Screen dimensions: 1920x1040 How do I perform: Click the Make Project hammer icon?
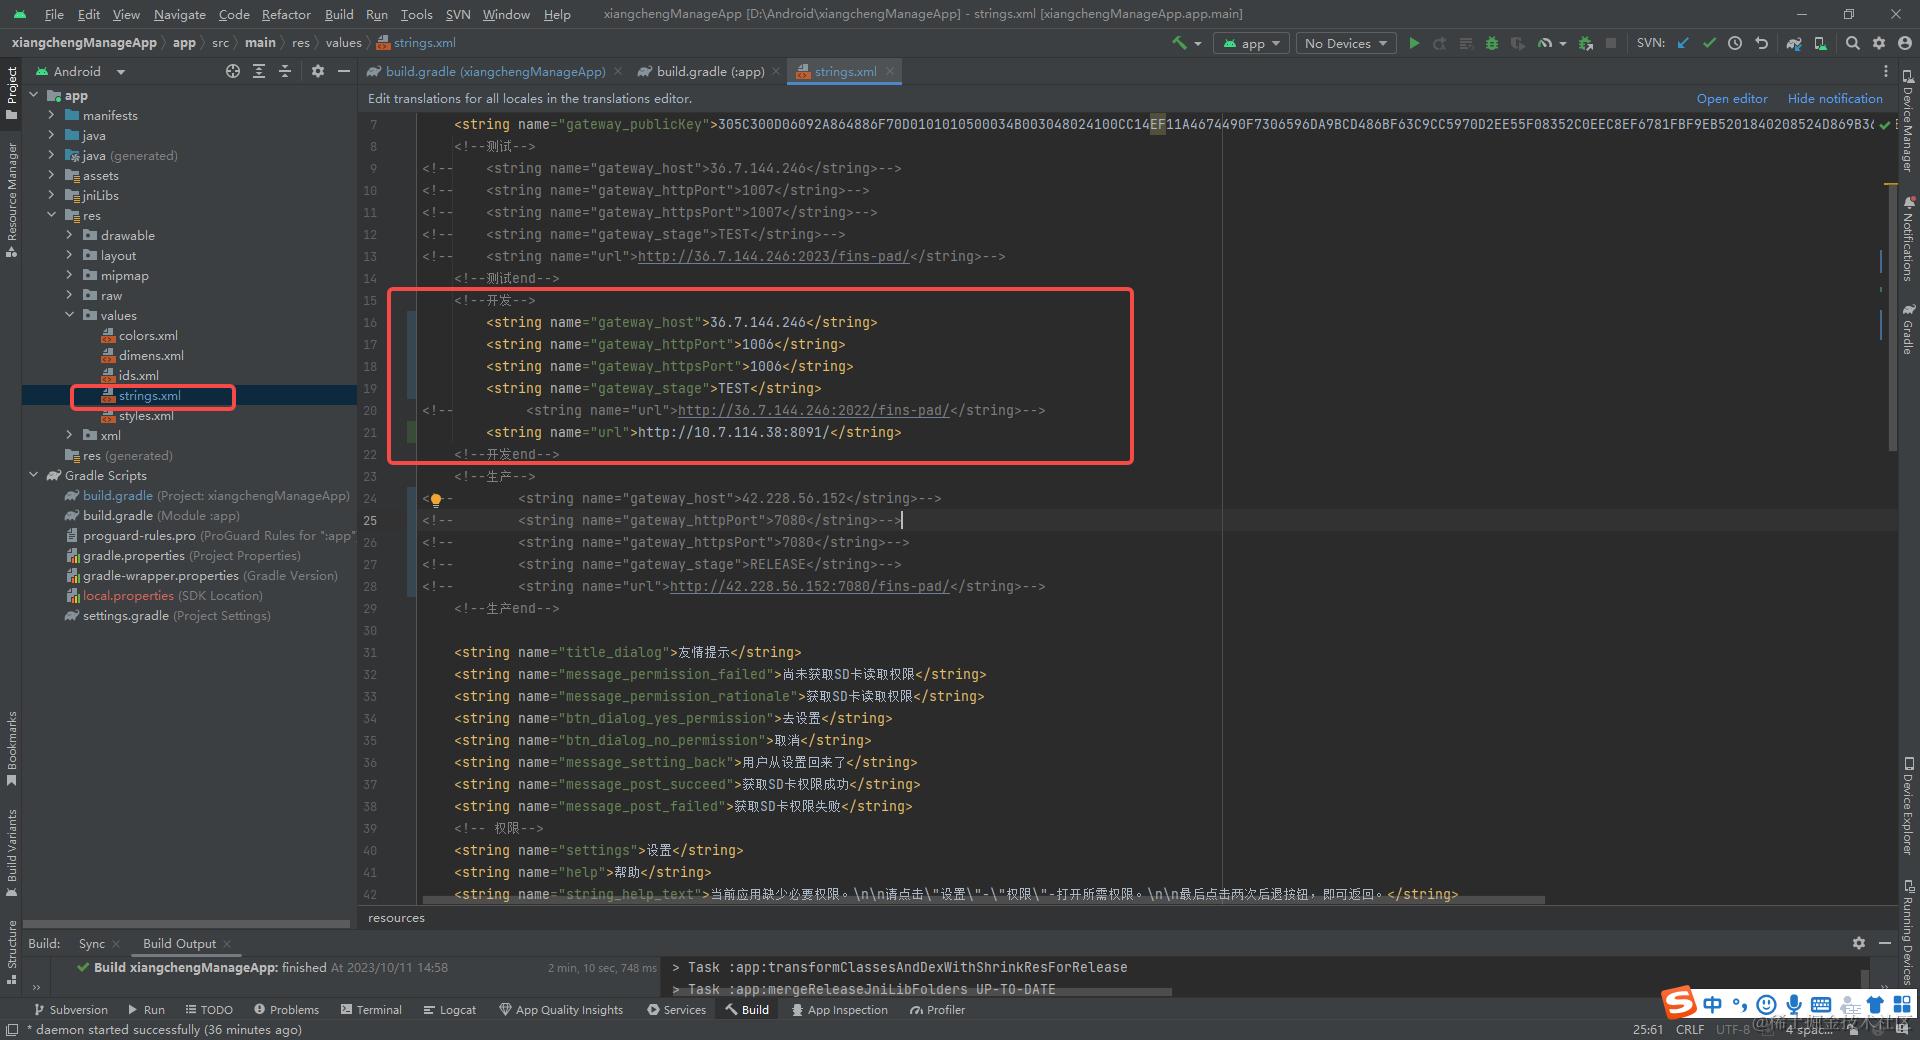point(1179,43)
